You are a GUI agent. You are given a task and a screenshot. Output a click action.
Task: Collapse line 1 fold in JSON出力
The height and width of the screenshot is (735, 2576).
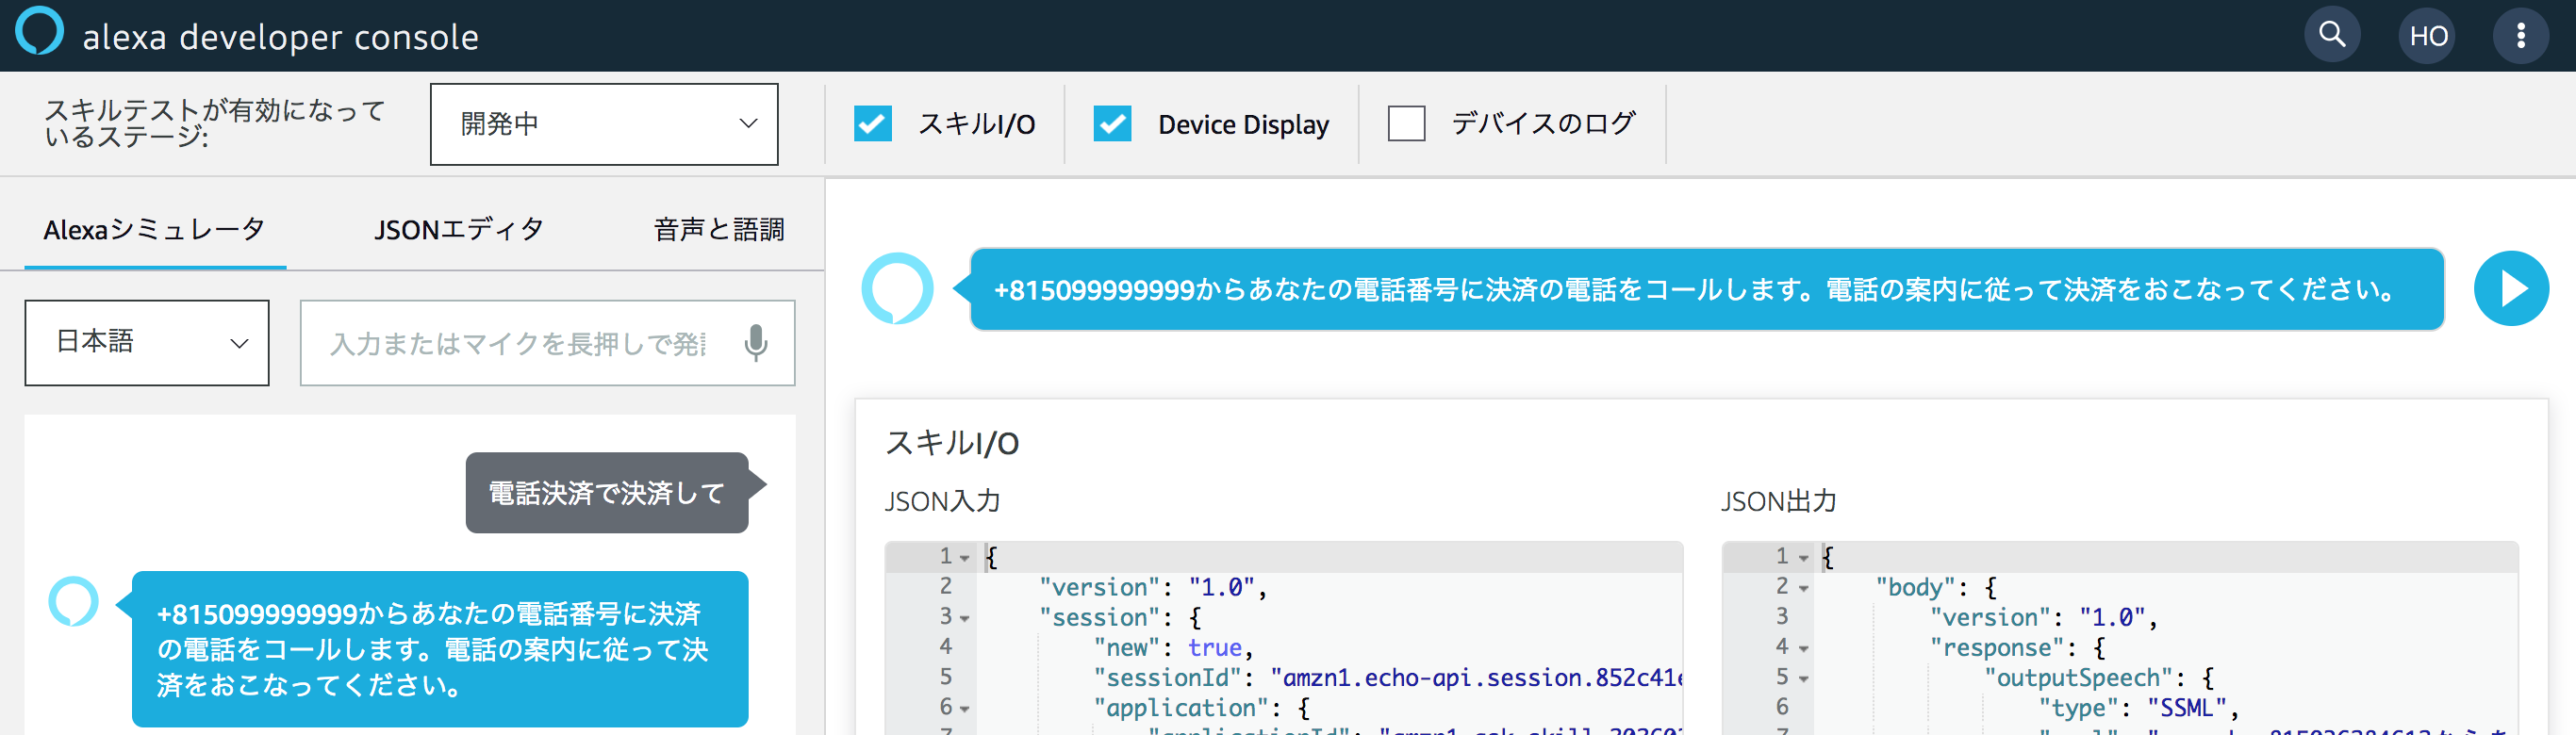click(x=1803, y=558)
